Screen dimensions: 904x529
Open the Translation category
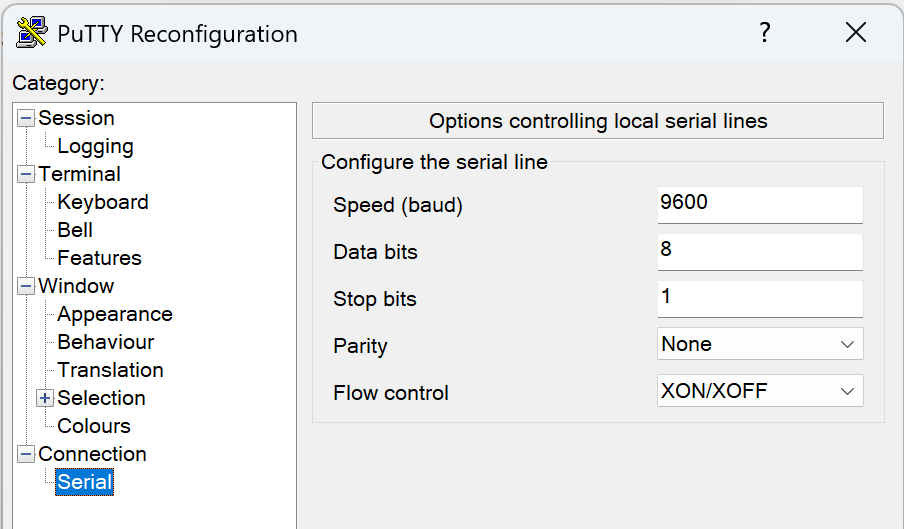pos(110,370)
